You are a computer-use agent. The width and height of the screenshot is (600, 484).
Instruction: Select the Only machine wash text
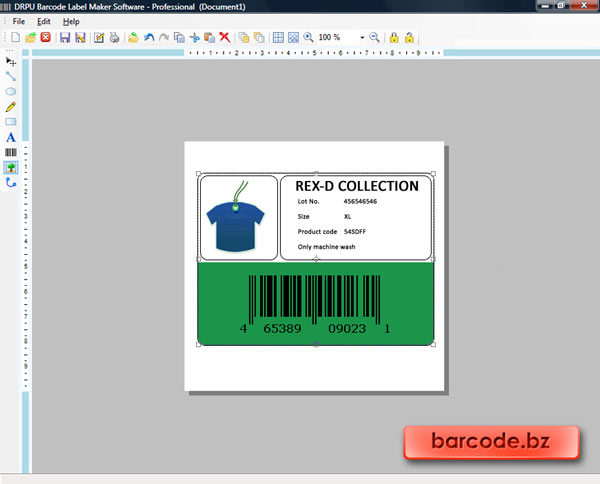tap(326, 247)
